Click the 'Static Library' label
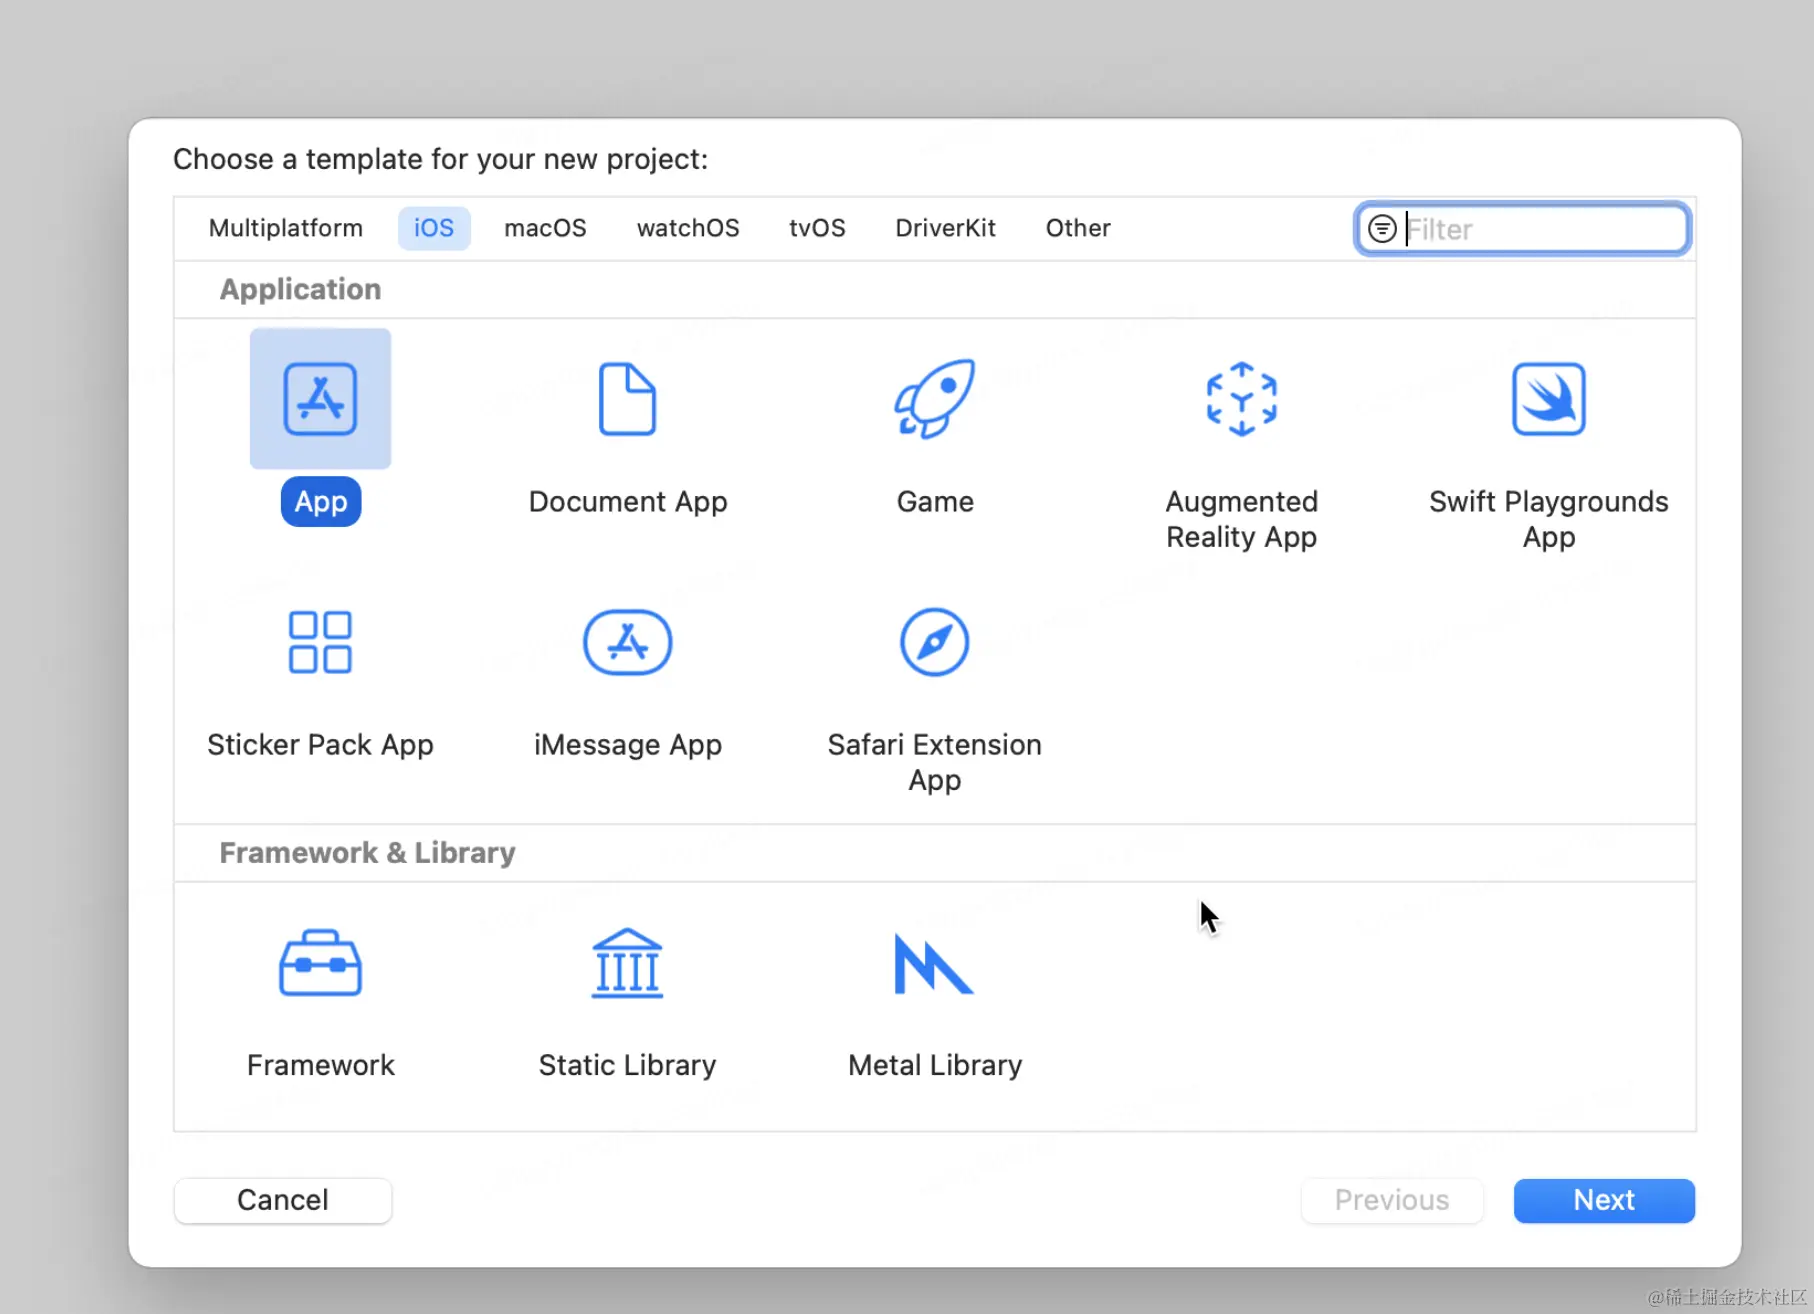The width and height of the screenshot is (1814, 1314). tap(628, 1065)
